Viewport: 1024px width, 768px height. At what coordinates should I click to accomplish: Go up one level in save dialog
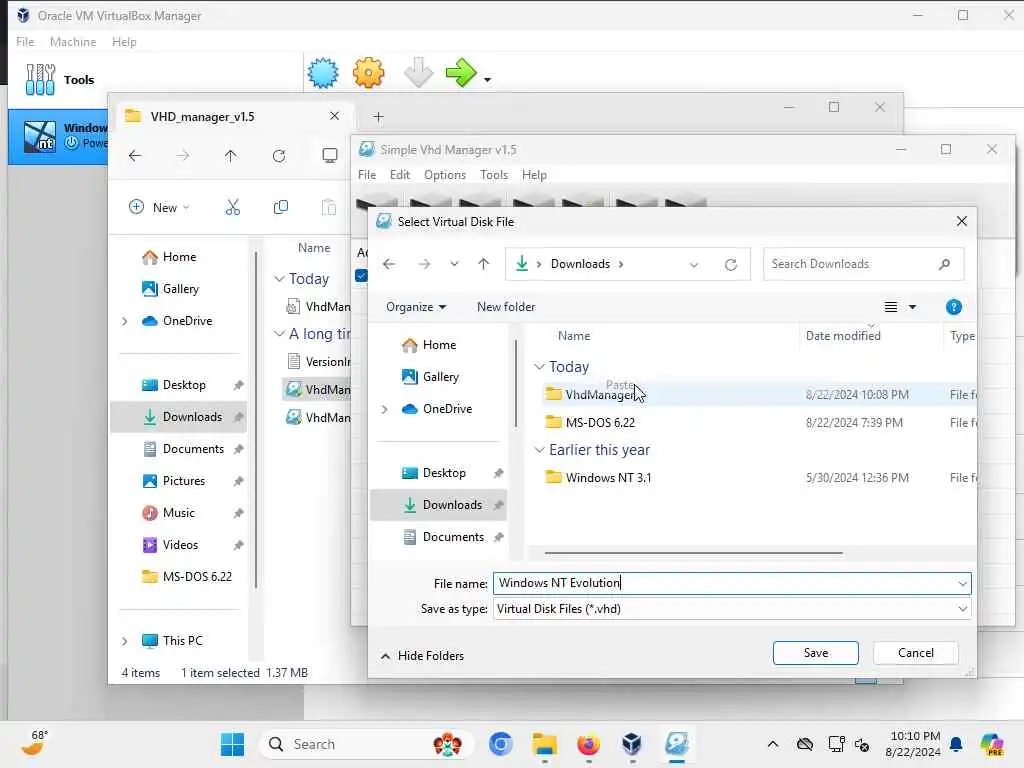(483, 264)
